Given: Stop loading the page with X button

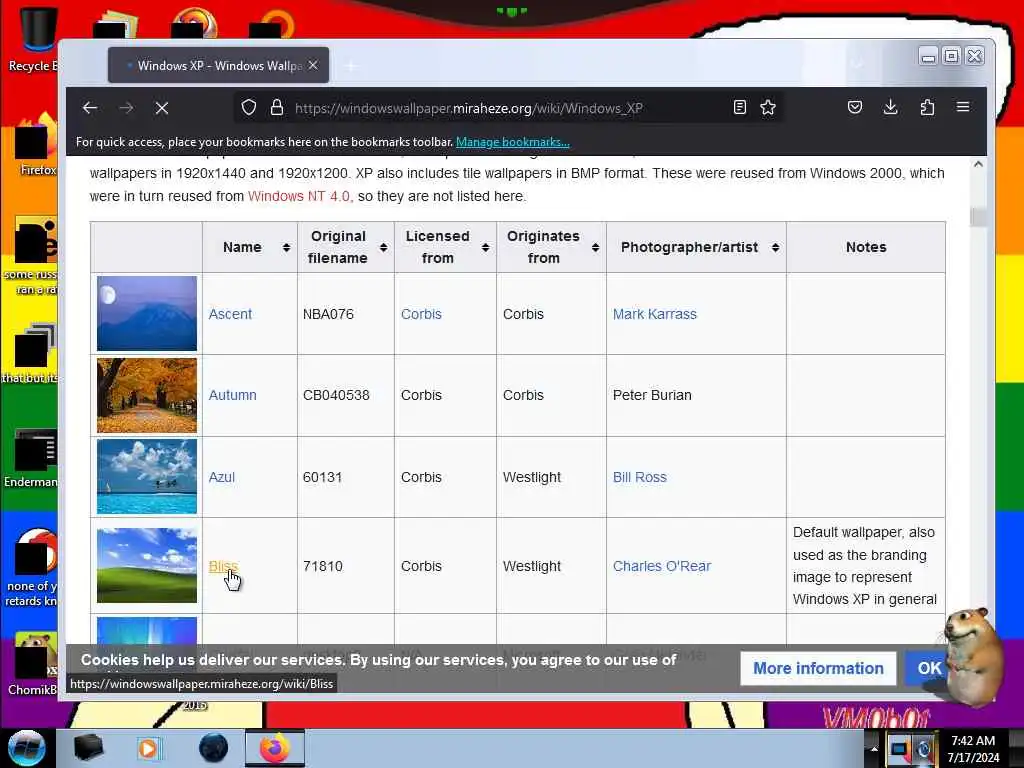Looking at the screenshot, I should (x=162, y=108).
